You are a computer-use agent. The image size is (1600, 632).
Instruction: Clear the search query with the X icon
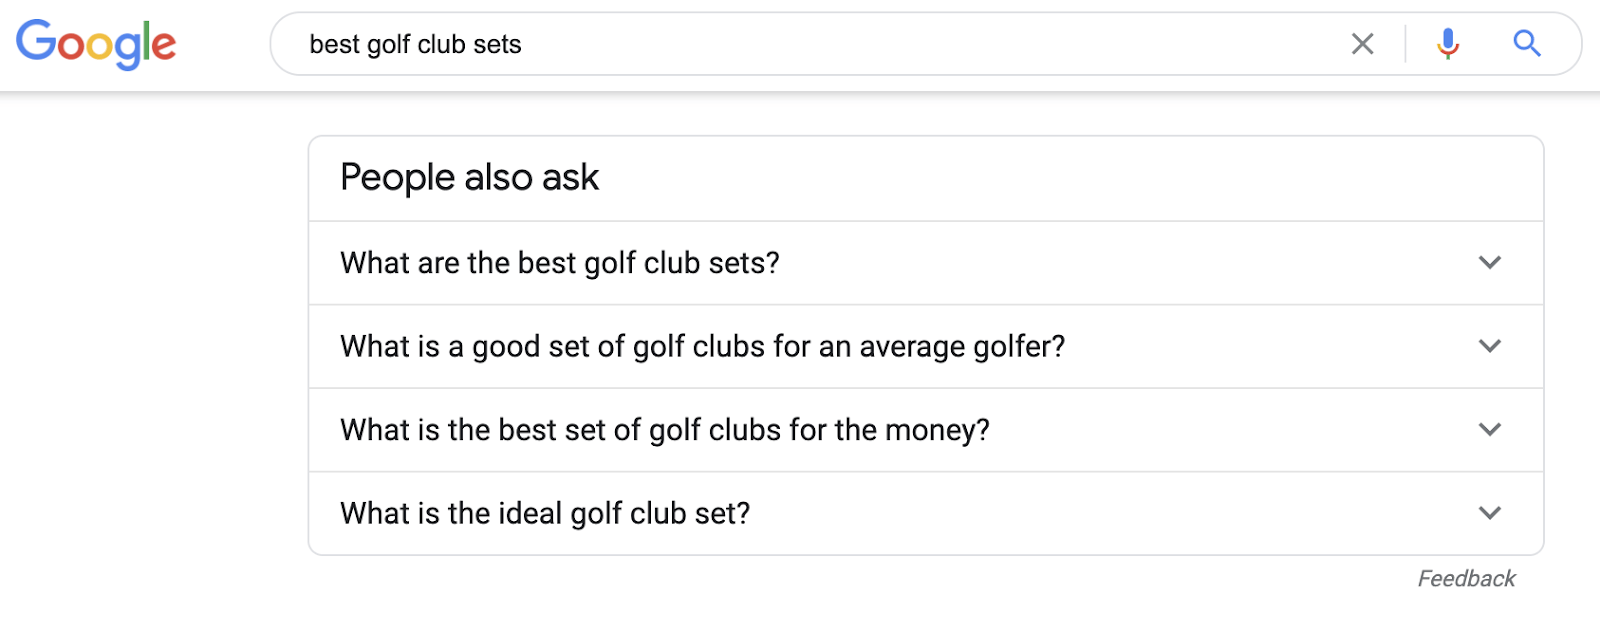[x=1362, y=44]
